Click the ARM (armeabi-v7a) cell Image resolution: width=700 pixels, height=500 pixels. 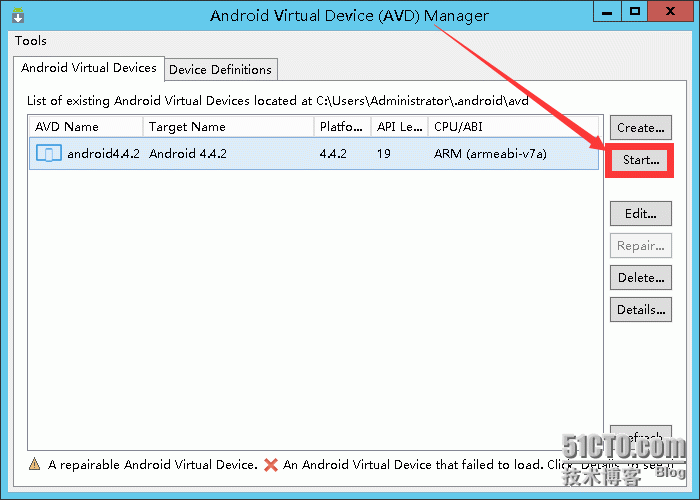pos(490,154)
